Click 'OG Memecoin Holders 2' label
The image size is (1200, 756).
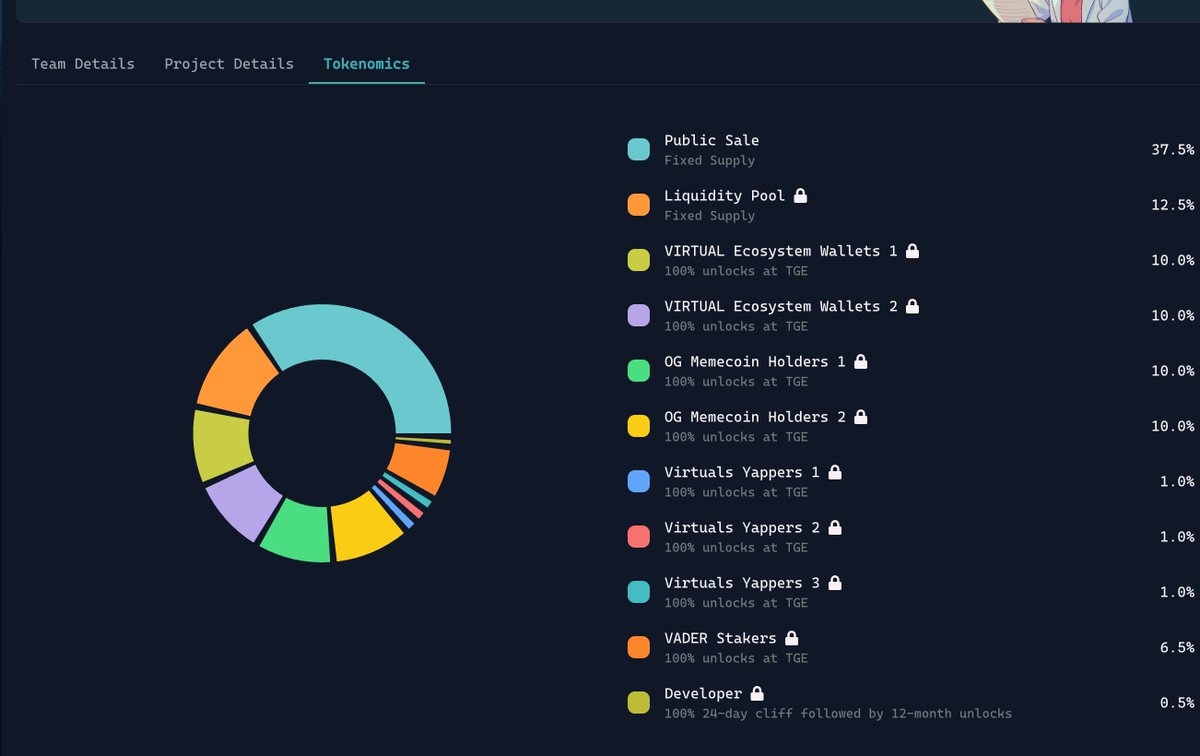click(x=755, y=417)
